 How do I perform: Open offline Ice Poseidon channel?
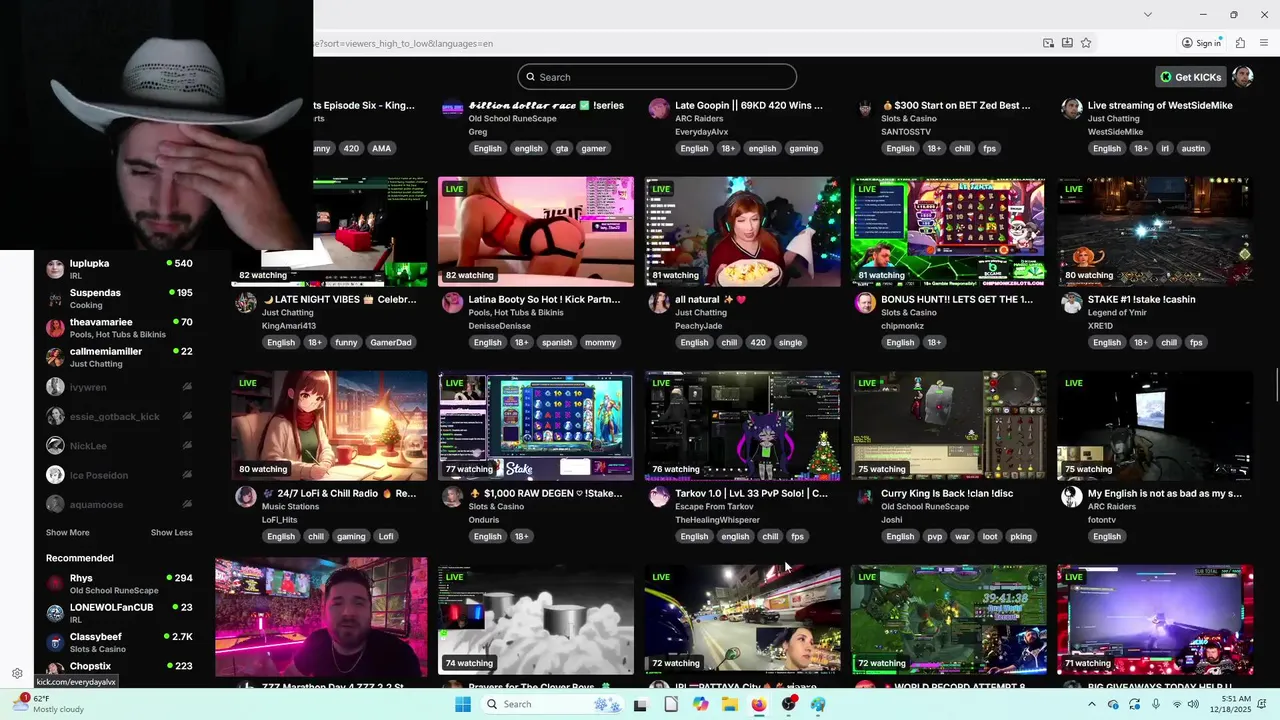[118, 475]
